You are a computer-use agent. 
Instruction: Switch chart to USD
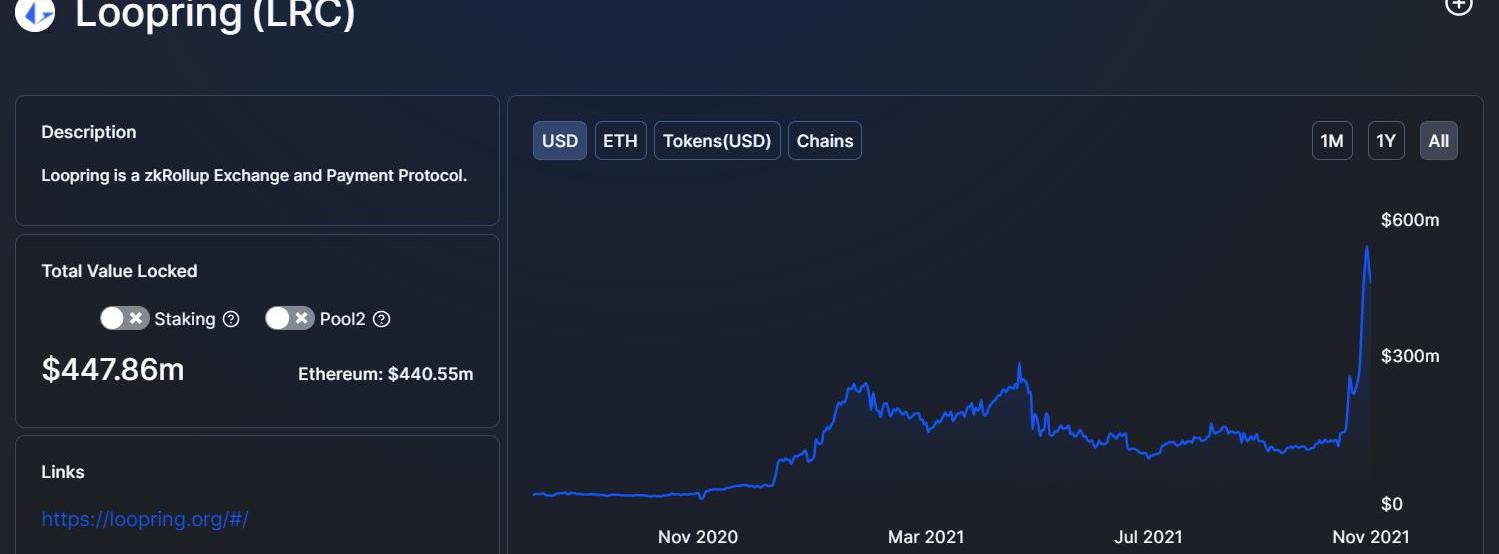pyautogui.click(x=560, y=141)
